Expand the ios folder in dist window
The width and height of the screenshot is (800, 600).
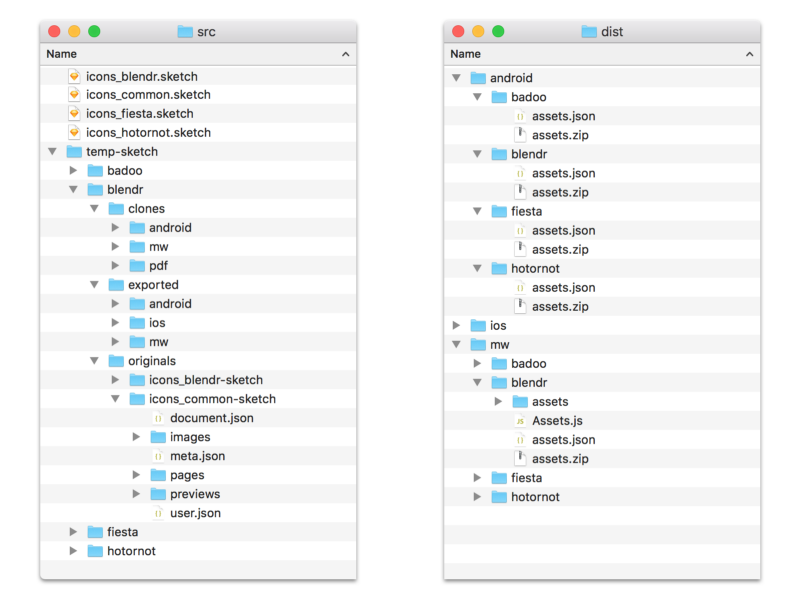point(456,326)
